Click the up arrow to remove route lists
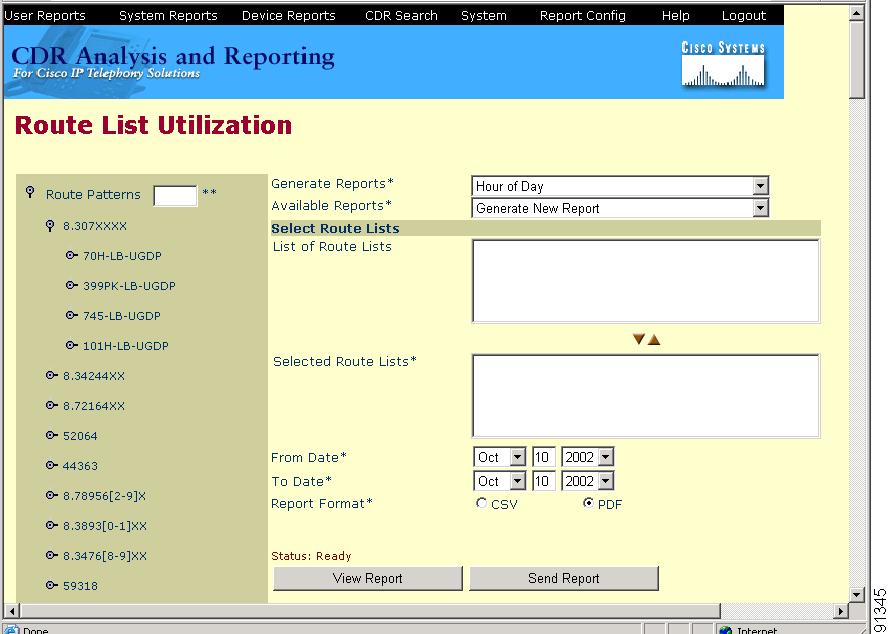 654,339
